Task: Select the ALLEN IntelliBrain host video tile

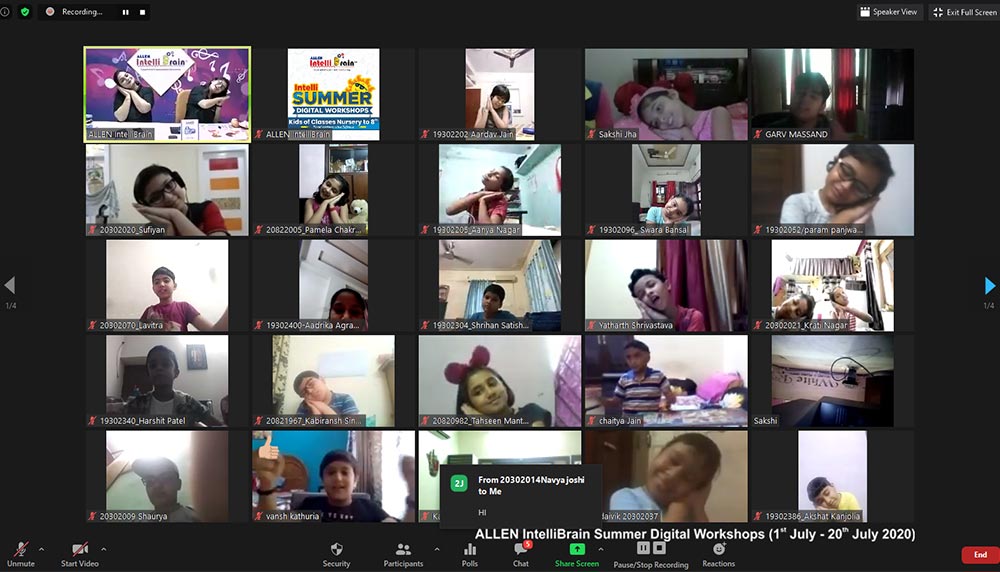Action: (167, 94)
